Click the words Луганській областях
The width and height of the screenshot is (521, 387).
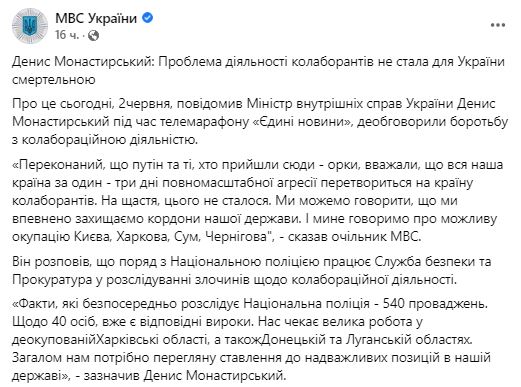[x=409, y=340]
